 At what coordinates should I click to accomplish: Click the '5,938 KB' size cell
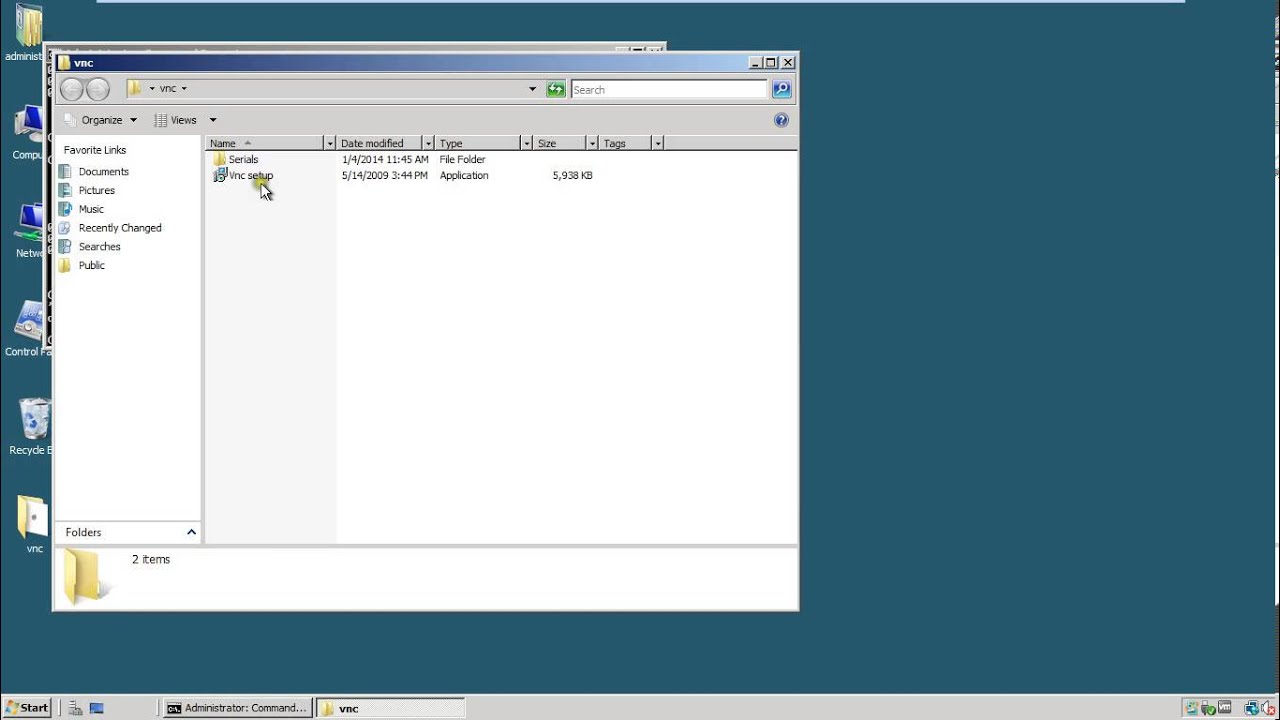[x=572, y=175]
